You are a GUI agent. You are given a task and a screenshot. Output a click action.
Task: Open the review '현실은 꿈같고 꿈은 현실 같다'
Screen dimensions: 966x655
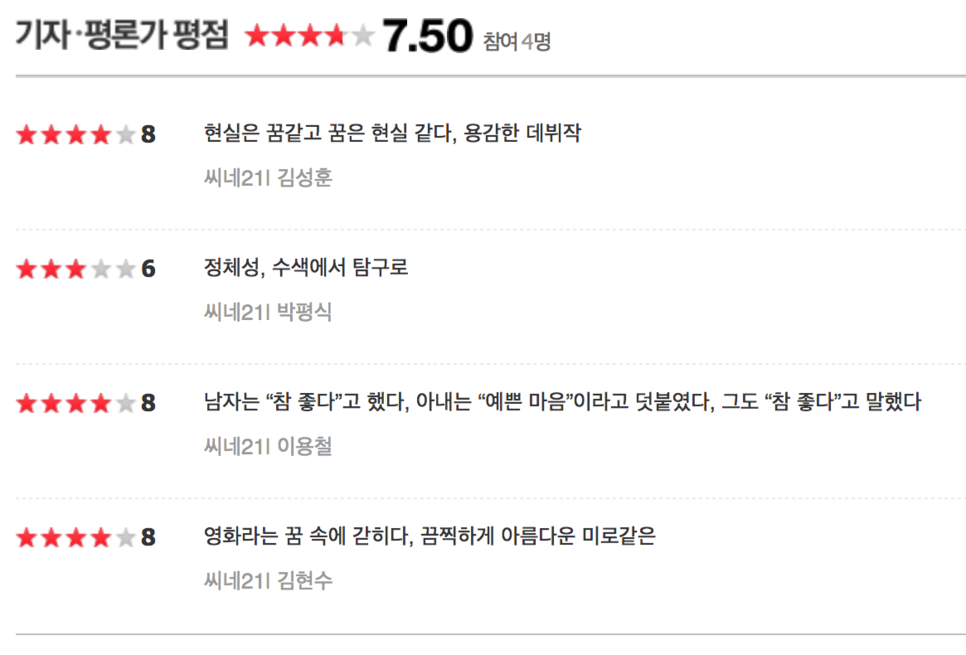click(x=392, y=132)
